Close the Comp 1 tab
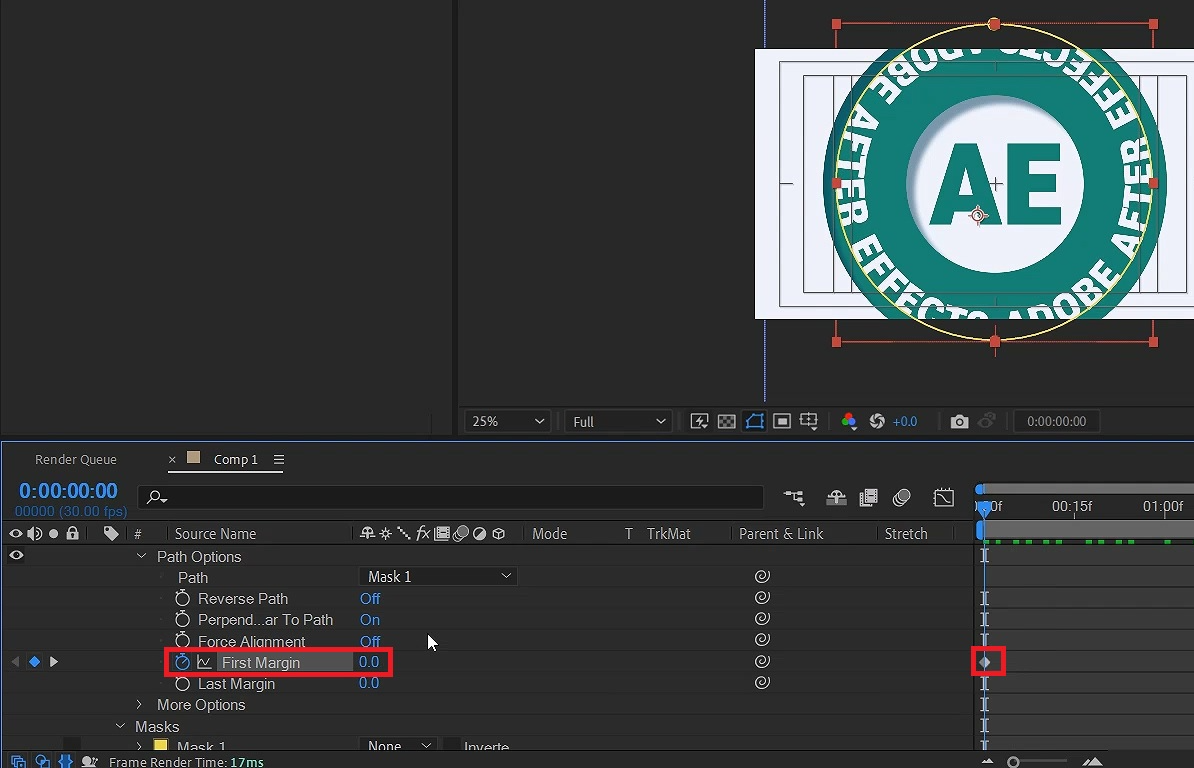 (172, 459)
